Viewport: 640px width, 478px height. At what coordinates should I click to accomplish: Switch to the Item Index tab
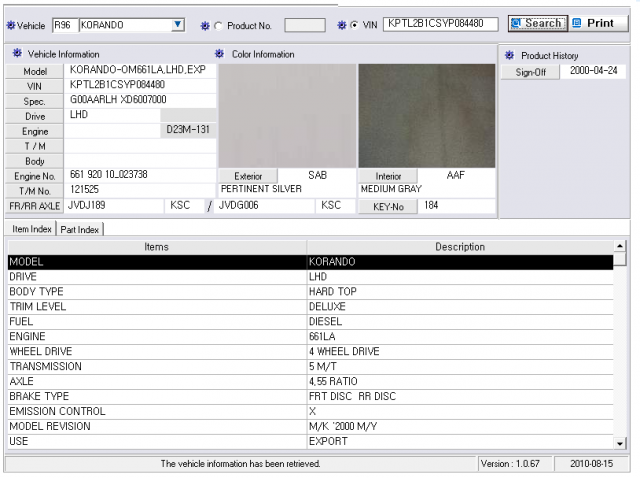pyautogui.click(x=31, y=229)
